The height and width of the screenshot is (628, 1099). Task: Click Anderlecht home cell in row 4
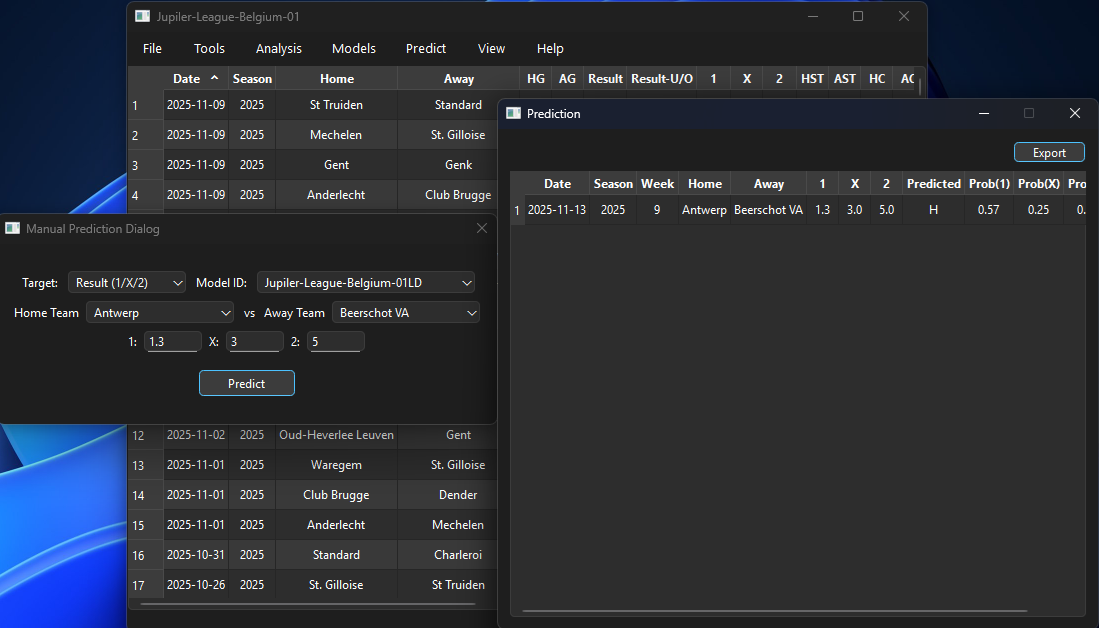click(336, 195)
